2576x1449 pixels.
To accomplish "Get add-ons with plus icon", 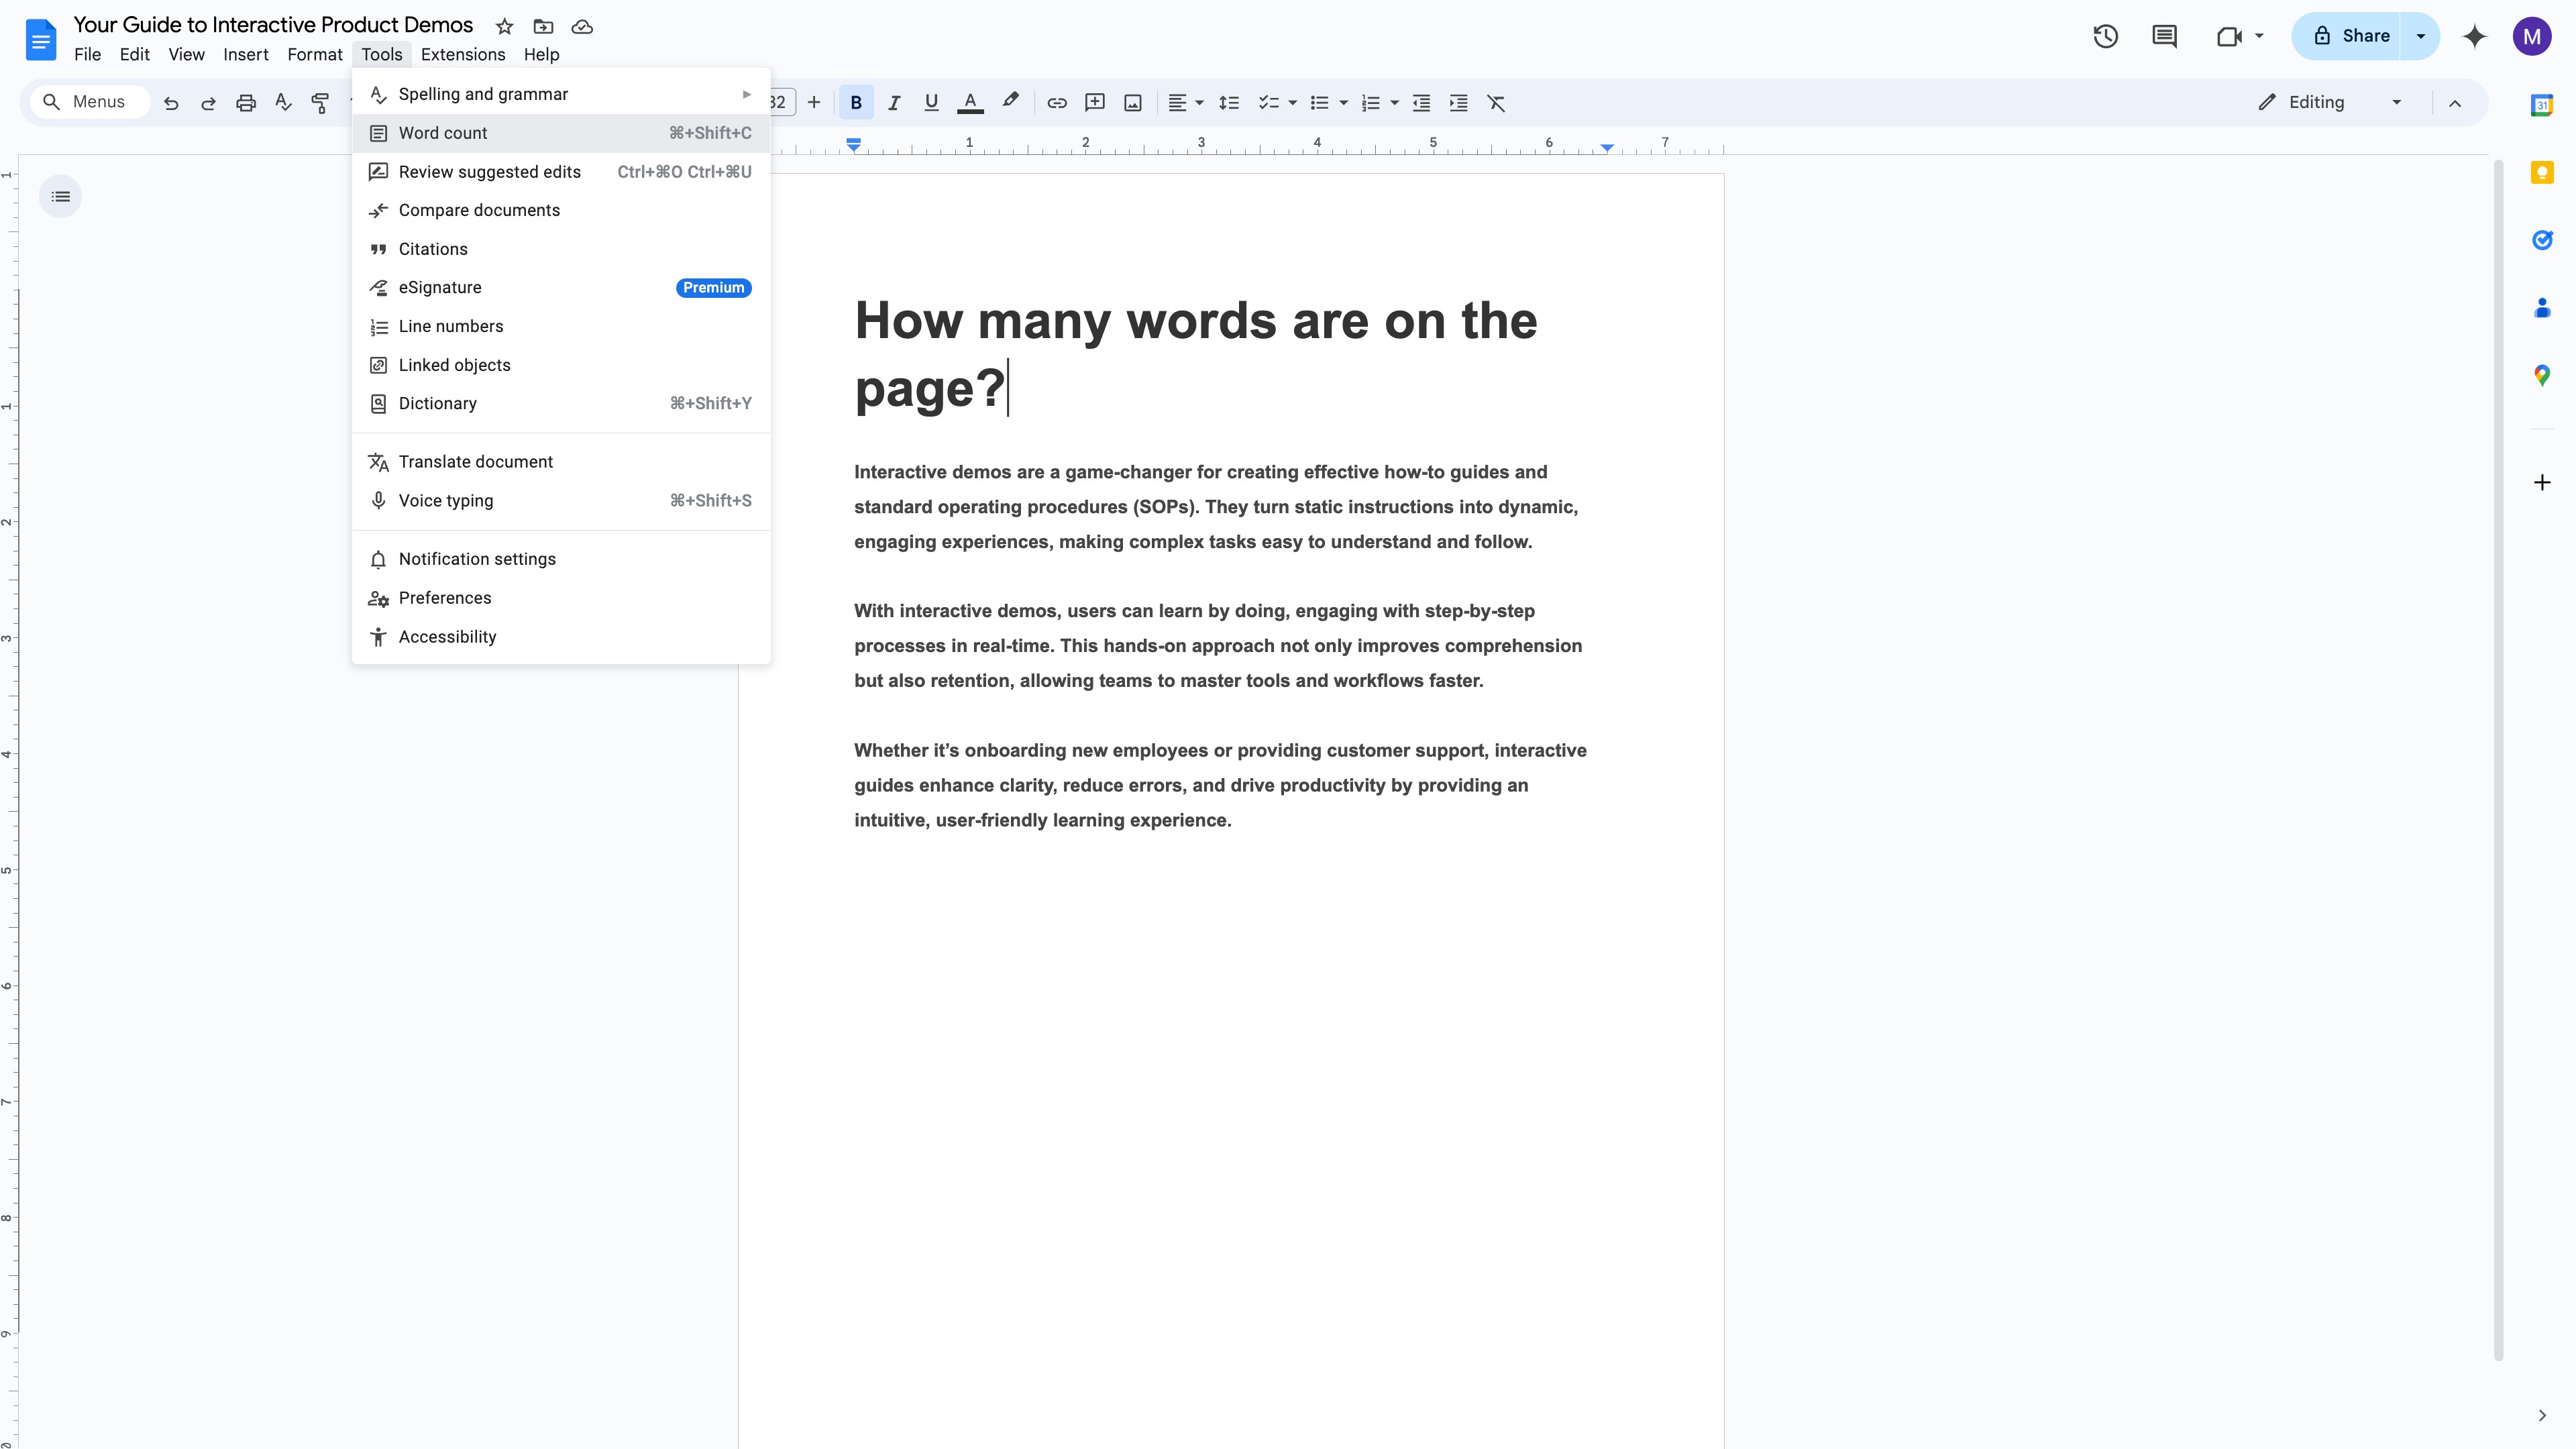I will (x=2542, y=483).
